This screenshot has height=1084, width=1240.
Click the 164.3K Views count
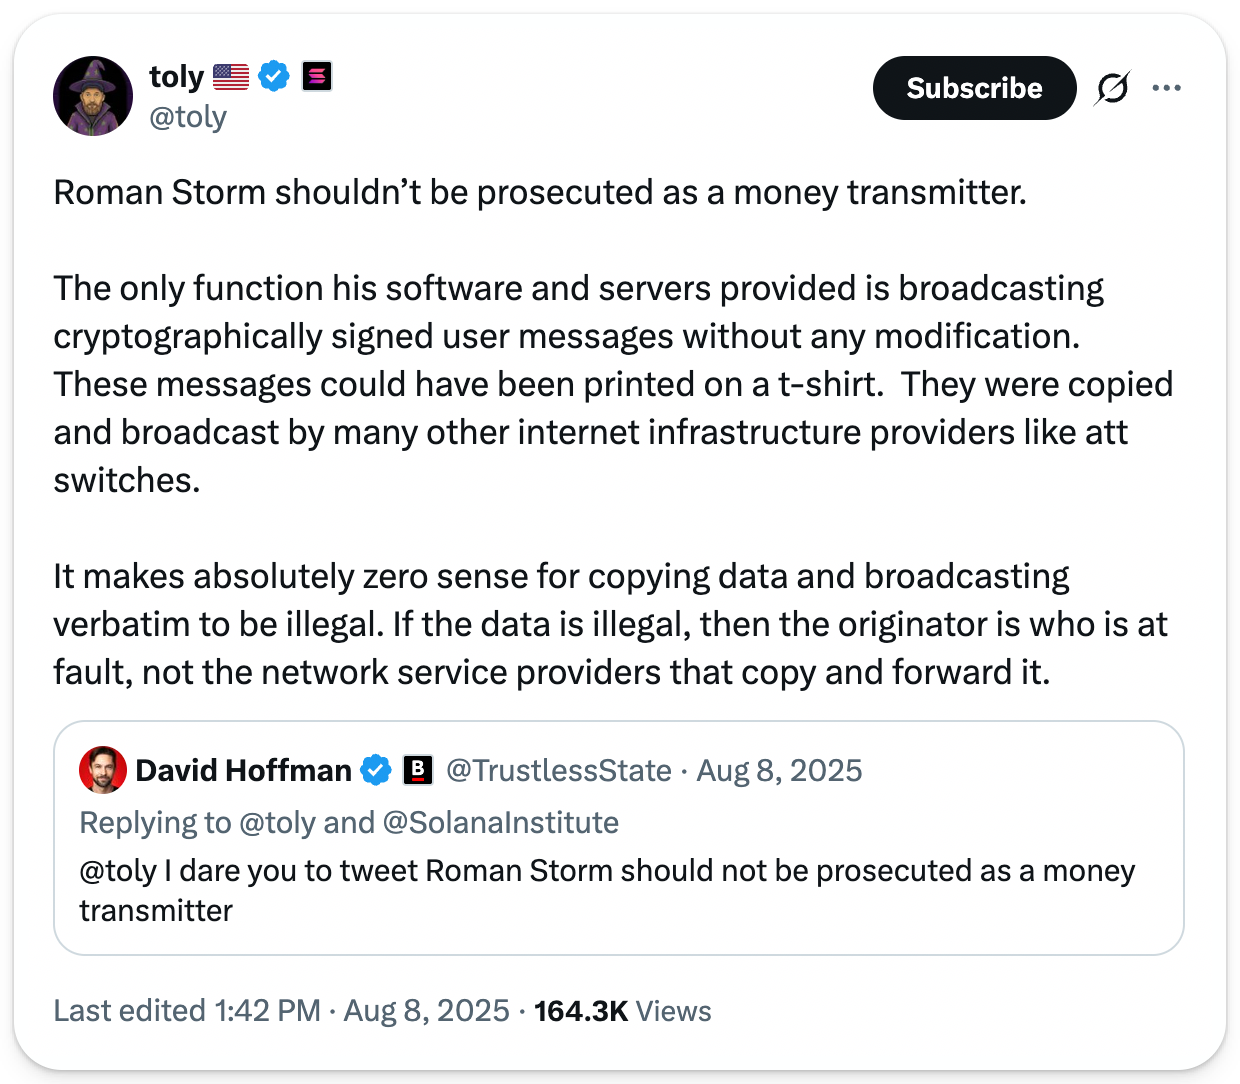[622, 1011]
